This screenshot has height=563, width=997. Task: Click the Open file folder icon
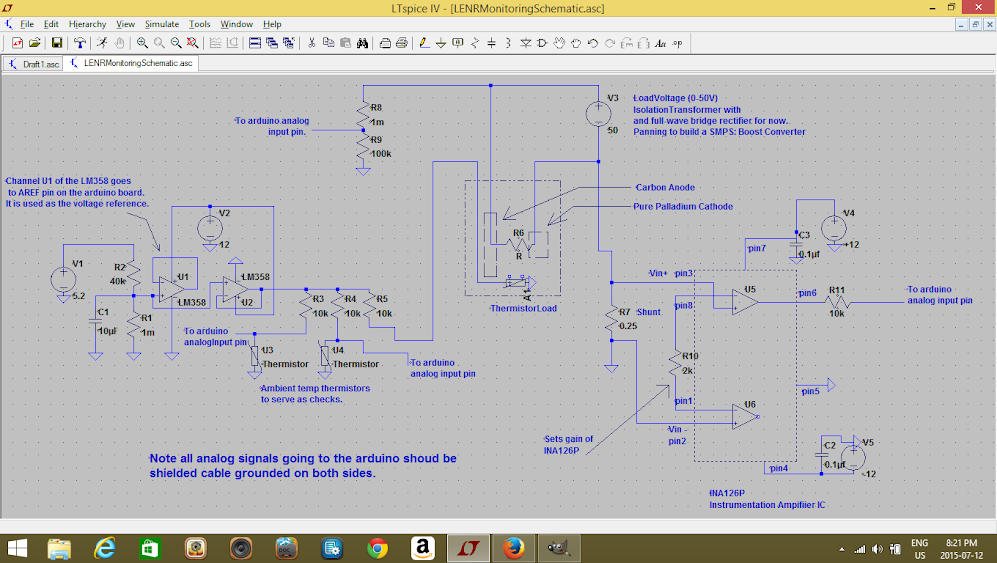[34, 43]
